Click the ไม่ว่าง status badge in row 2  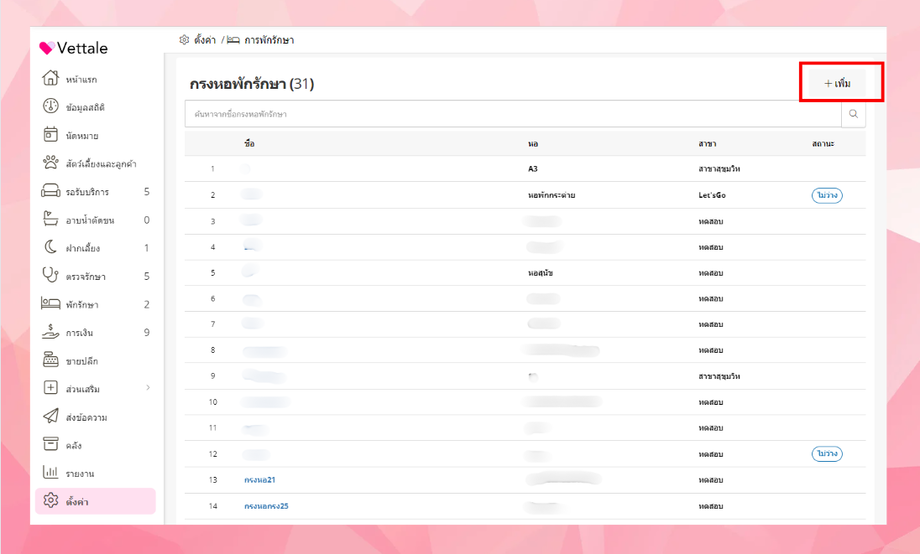(827, 195)
